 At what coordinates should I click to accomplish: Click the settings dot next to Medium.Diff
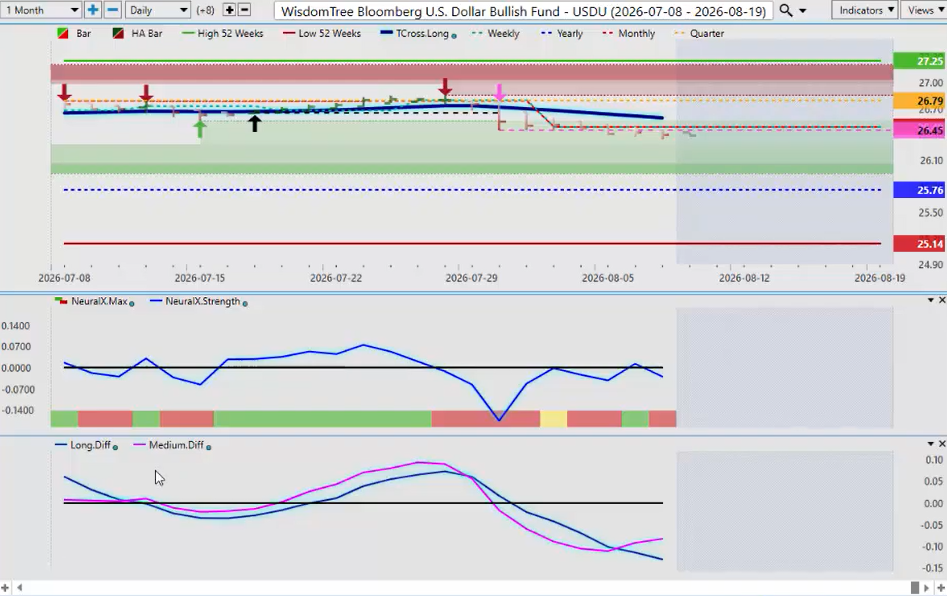208,447
